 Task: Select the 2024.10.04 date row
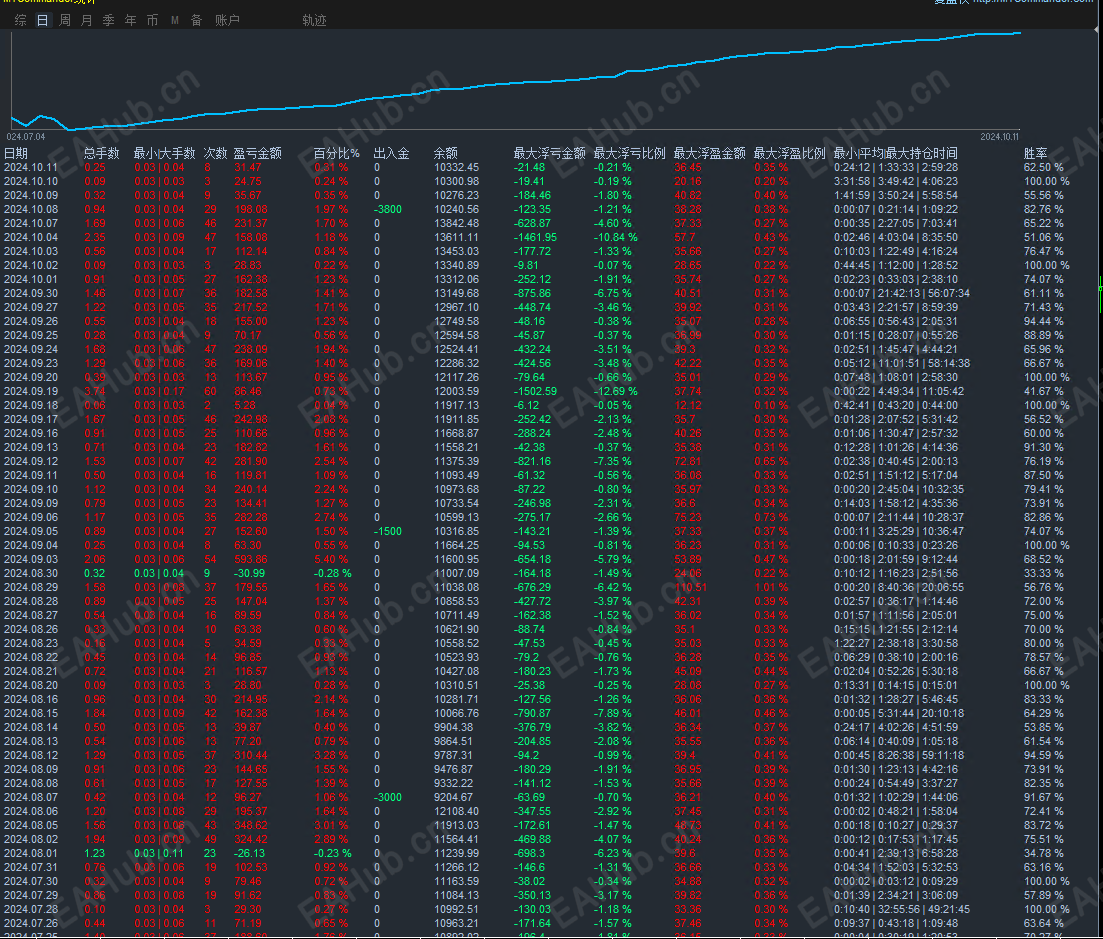(x=31, y=237)
